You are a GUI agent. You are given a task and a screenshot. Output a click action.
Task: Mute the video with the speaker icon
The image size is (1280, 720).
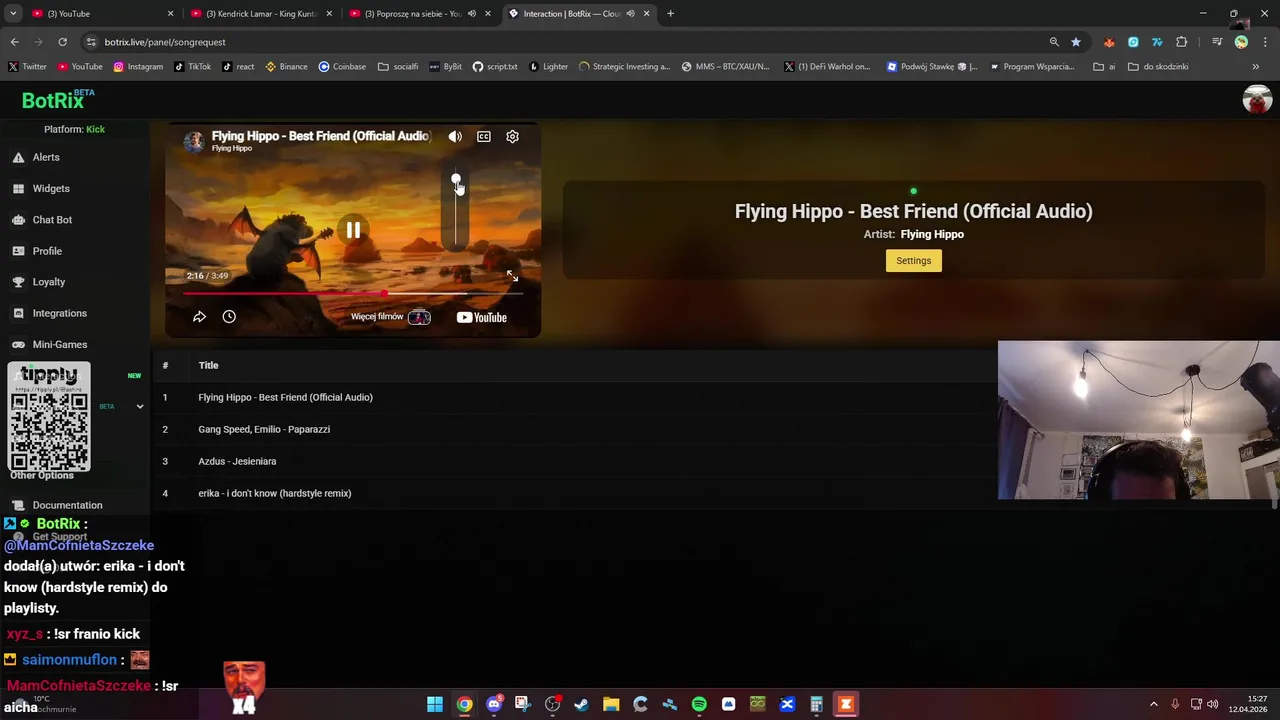(455, 136)
